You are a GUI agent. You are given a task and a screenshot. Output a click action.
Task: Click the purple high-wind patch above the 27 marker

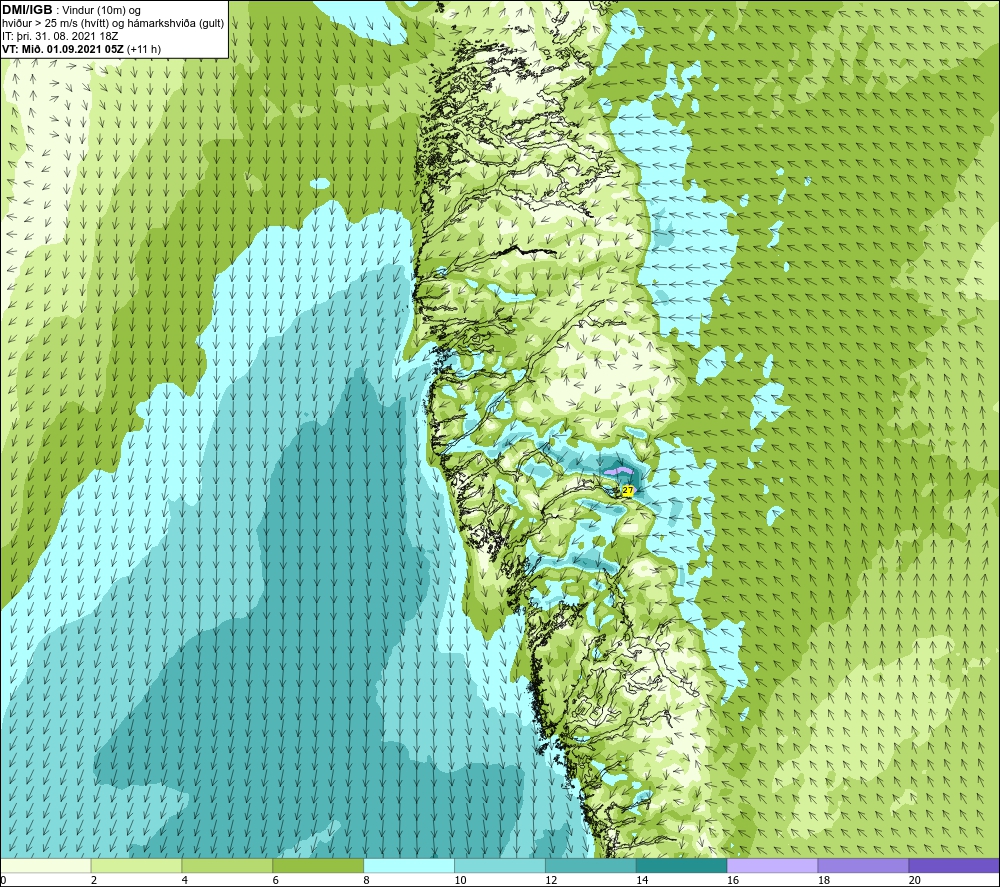click(619, 471)
